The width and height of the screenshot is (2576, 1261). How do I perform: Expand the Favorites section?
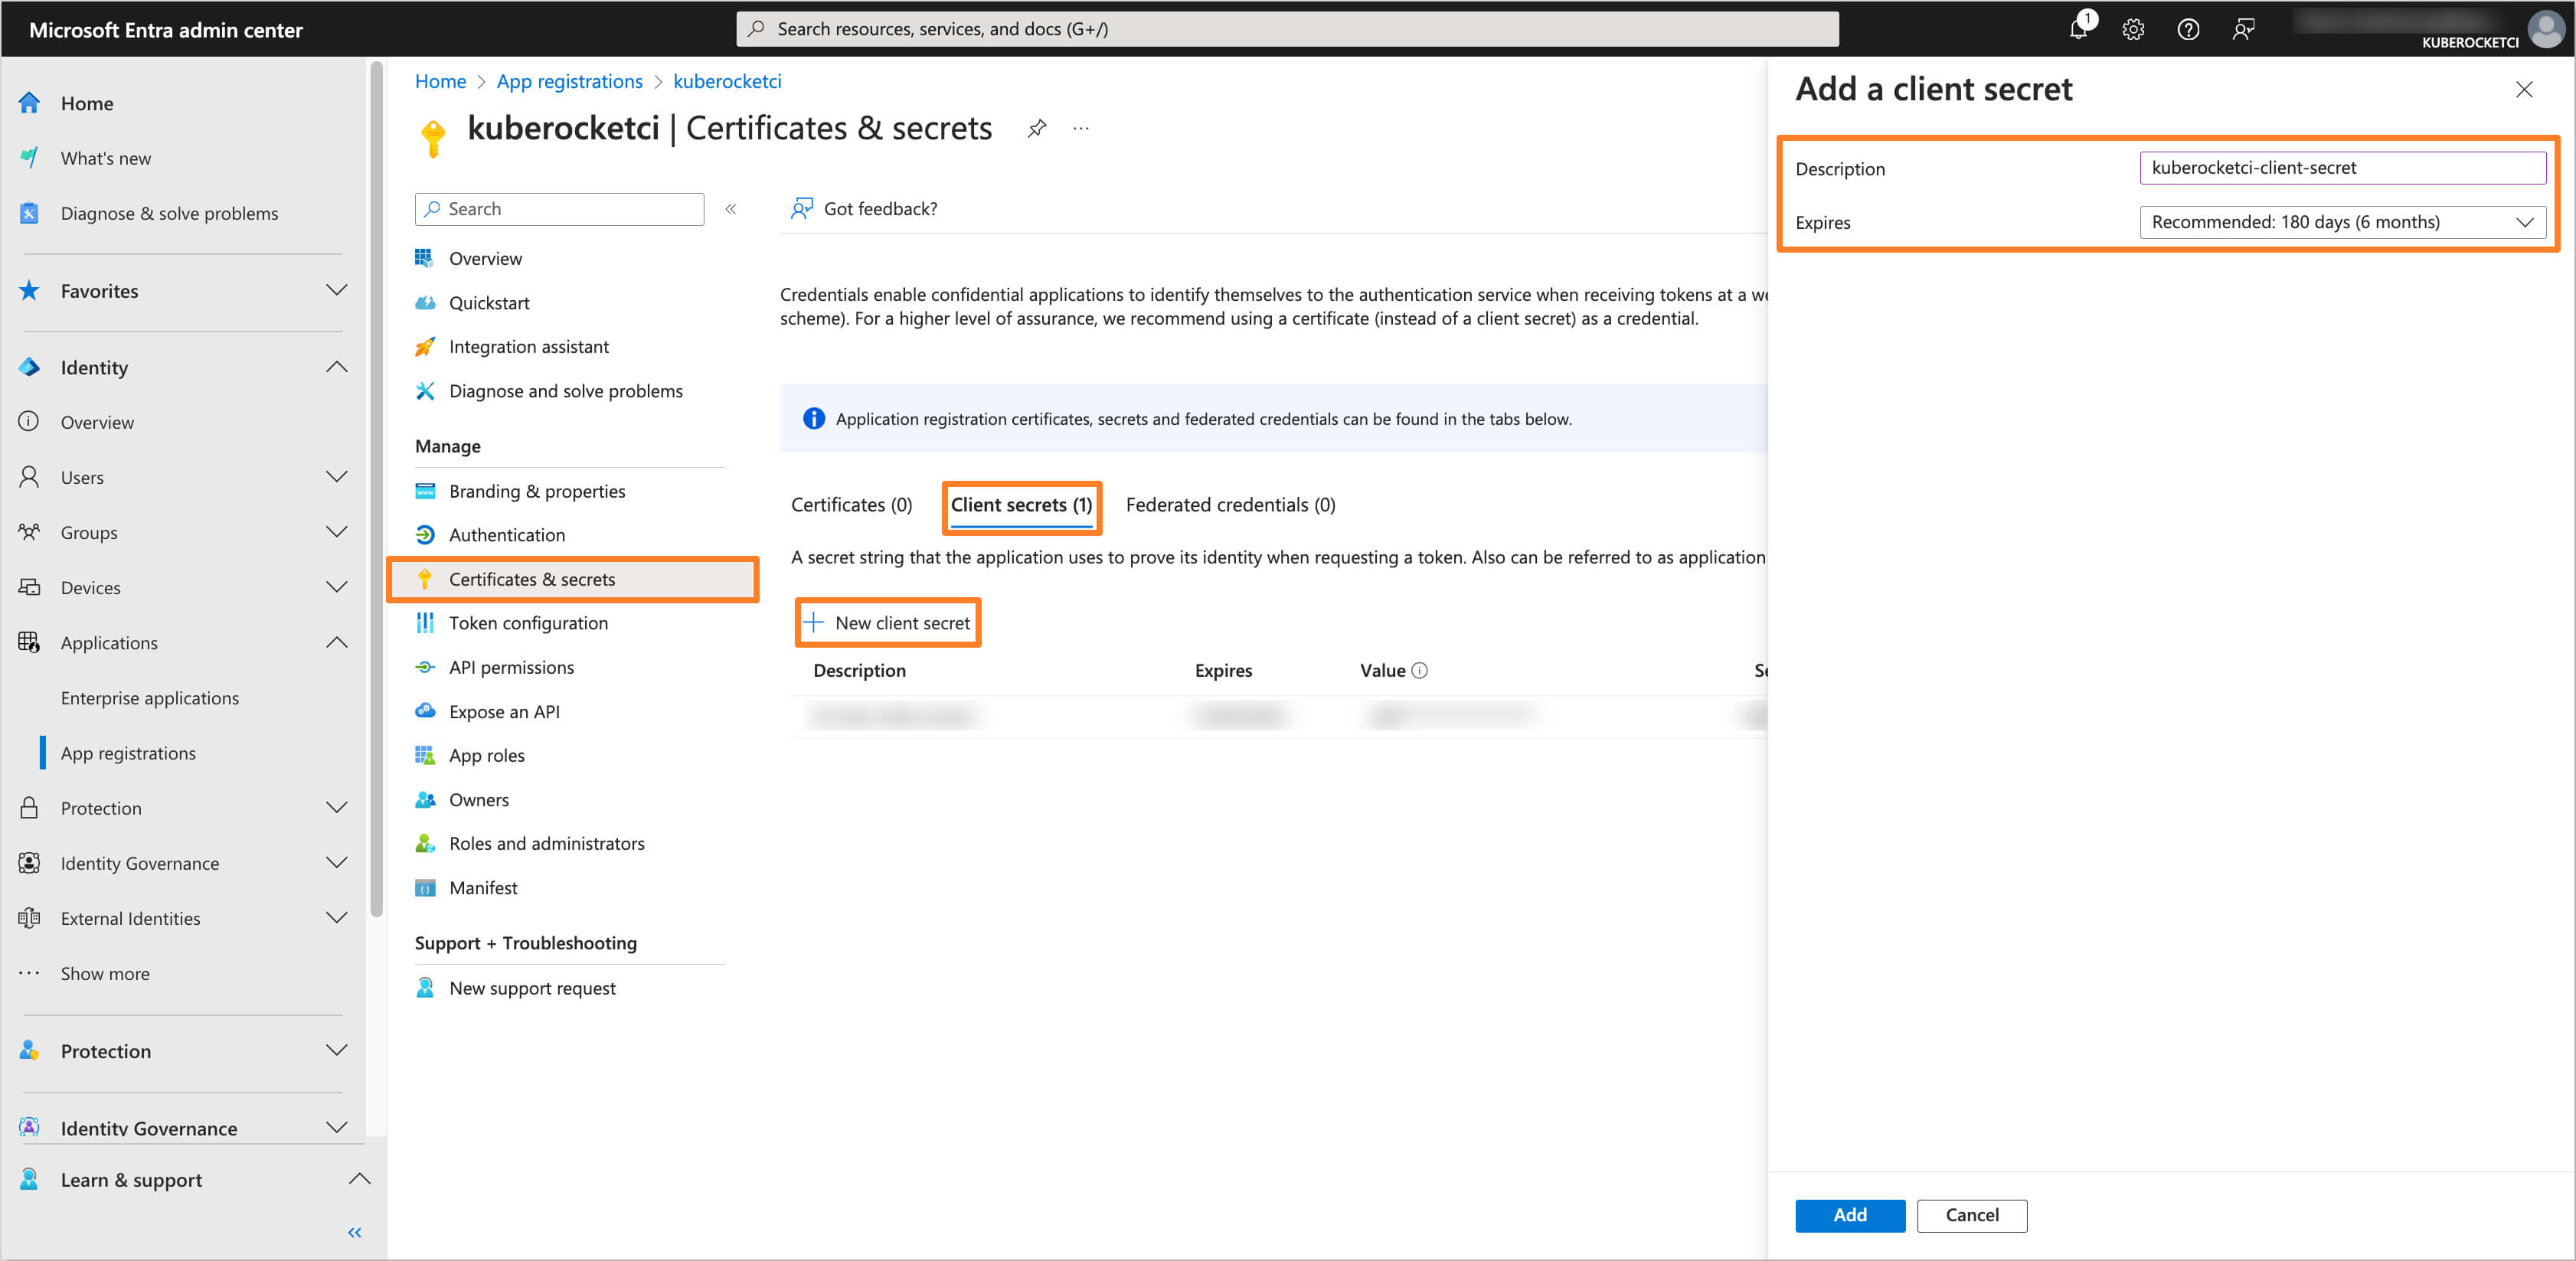(x=337, y=290)
